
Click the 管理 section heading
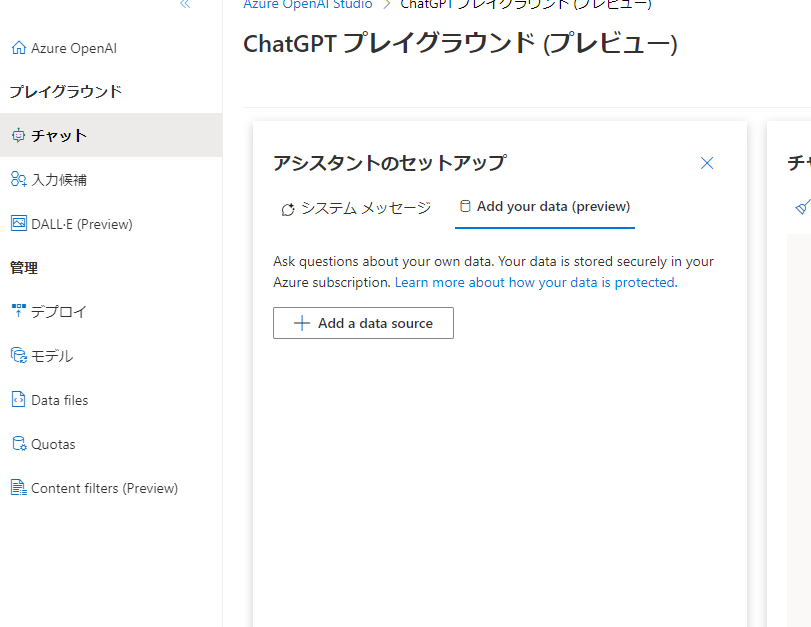click(x=24, y=267)
